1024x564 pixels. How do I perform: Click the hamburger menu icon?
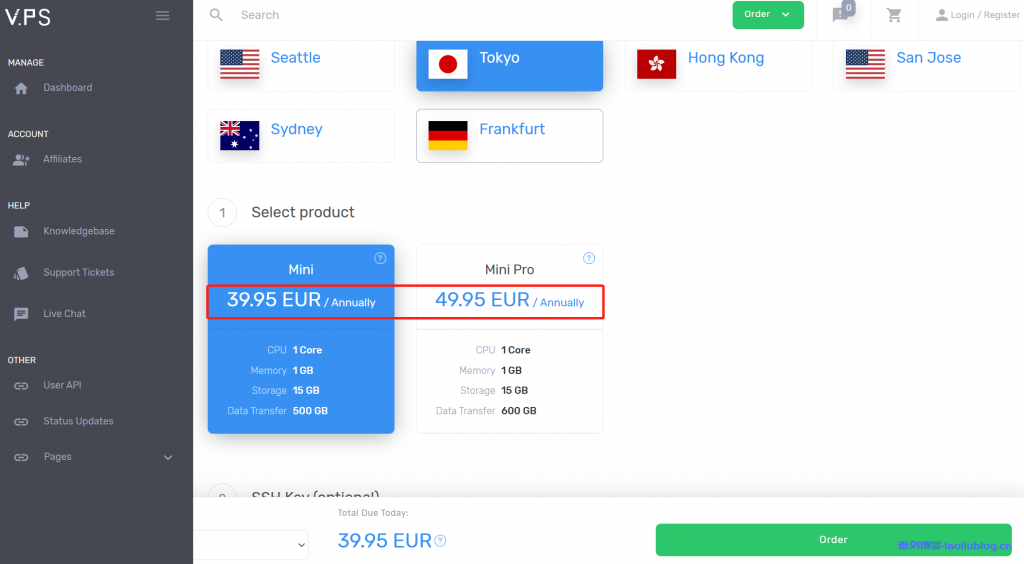pos(163,15)
